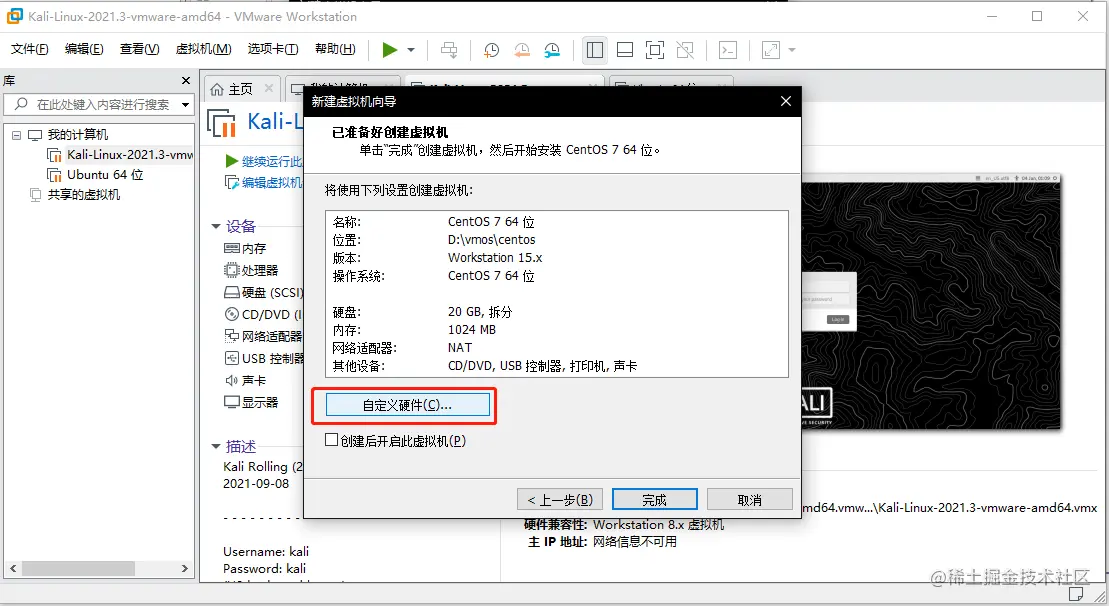Click the 网络适配器 network adapter icon
Viewport: 1109px width, 606px height.
[231, 336]
